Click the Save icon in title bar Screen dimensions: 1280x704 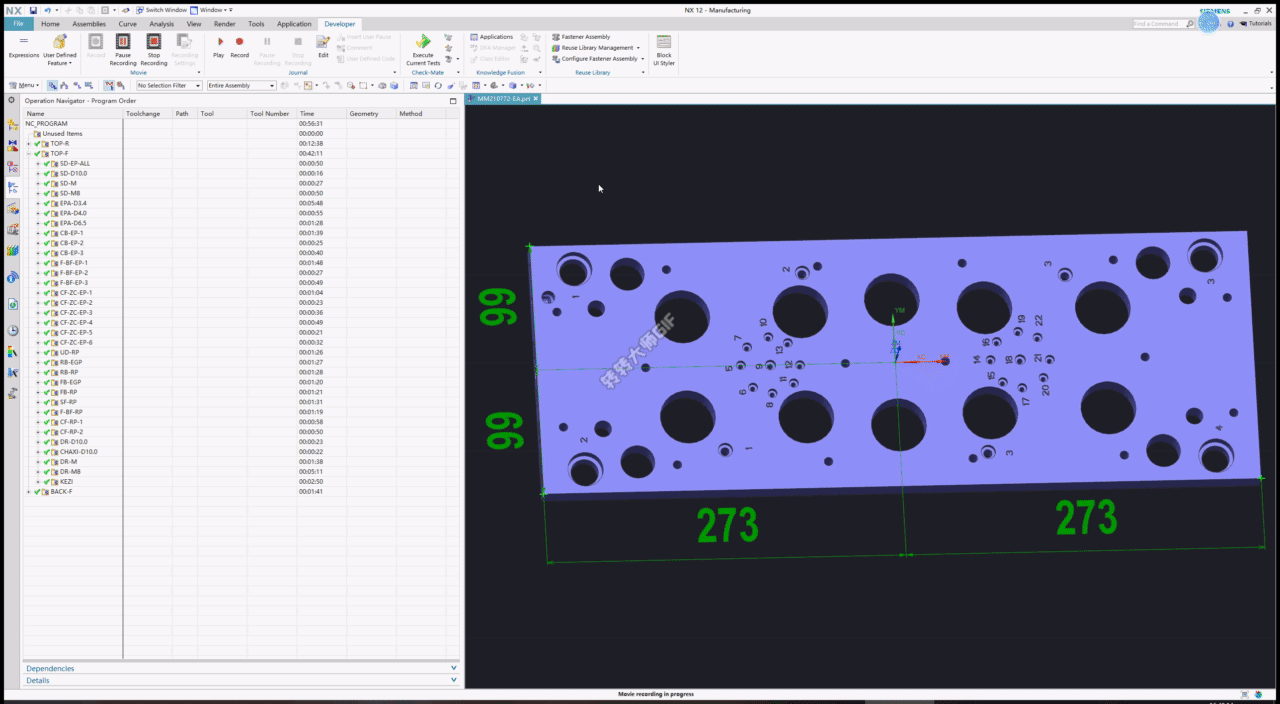pos(33,10)
